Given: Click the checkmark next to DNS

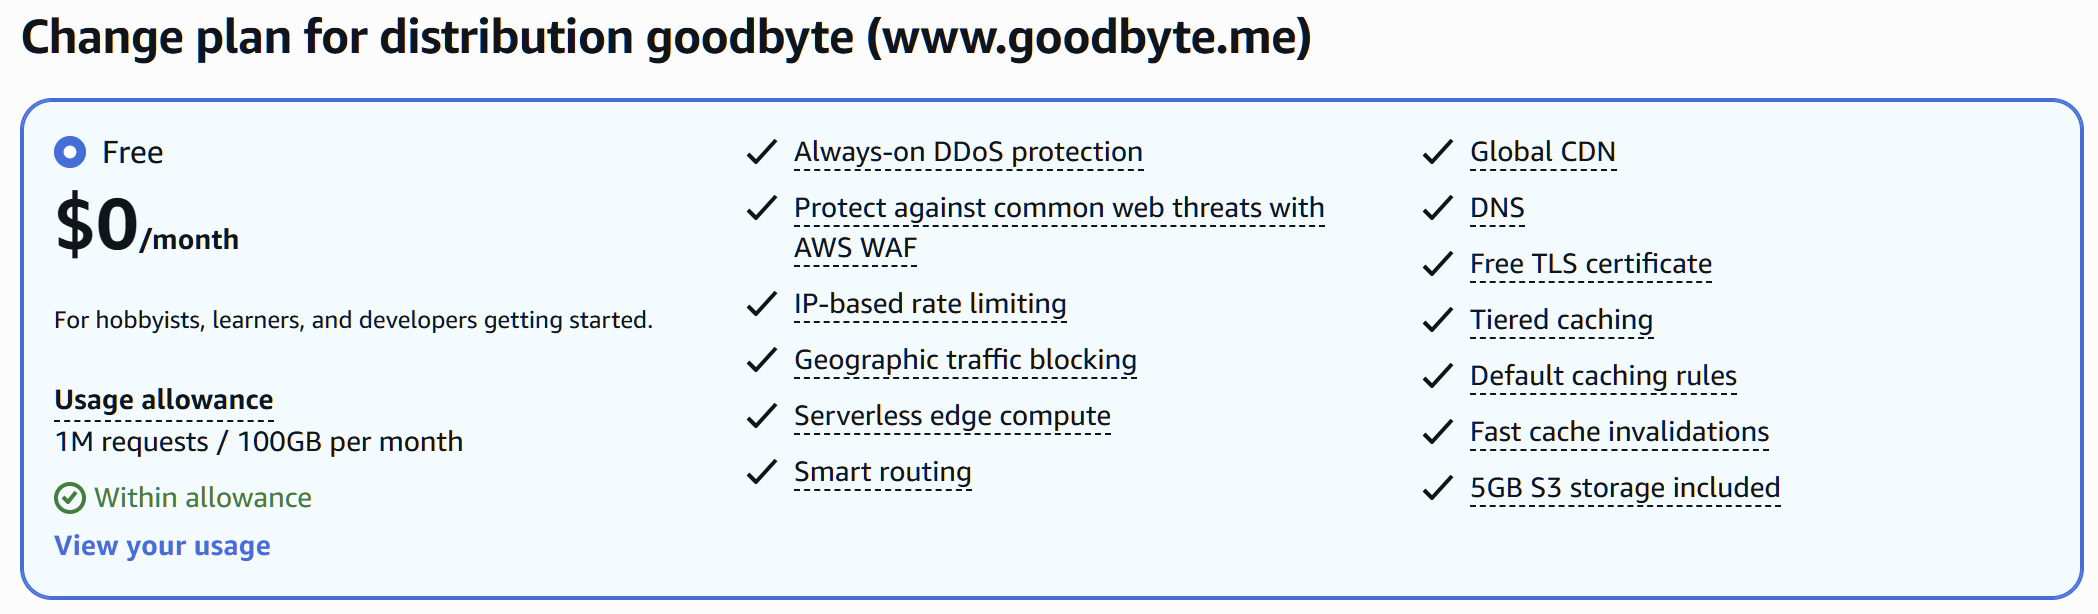Looking at the screenshot, I should 1437,208.
